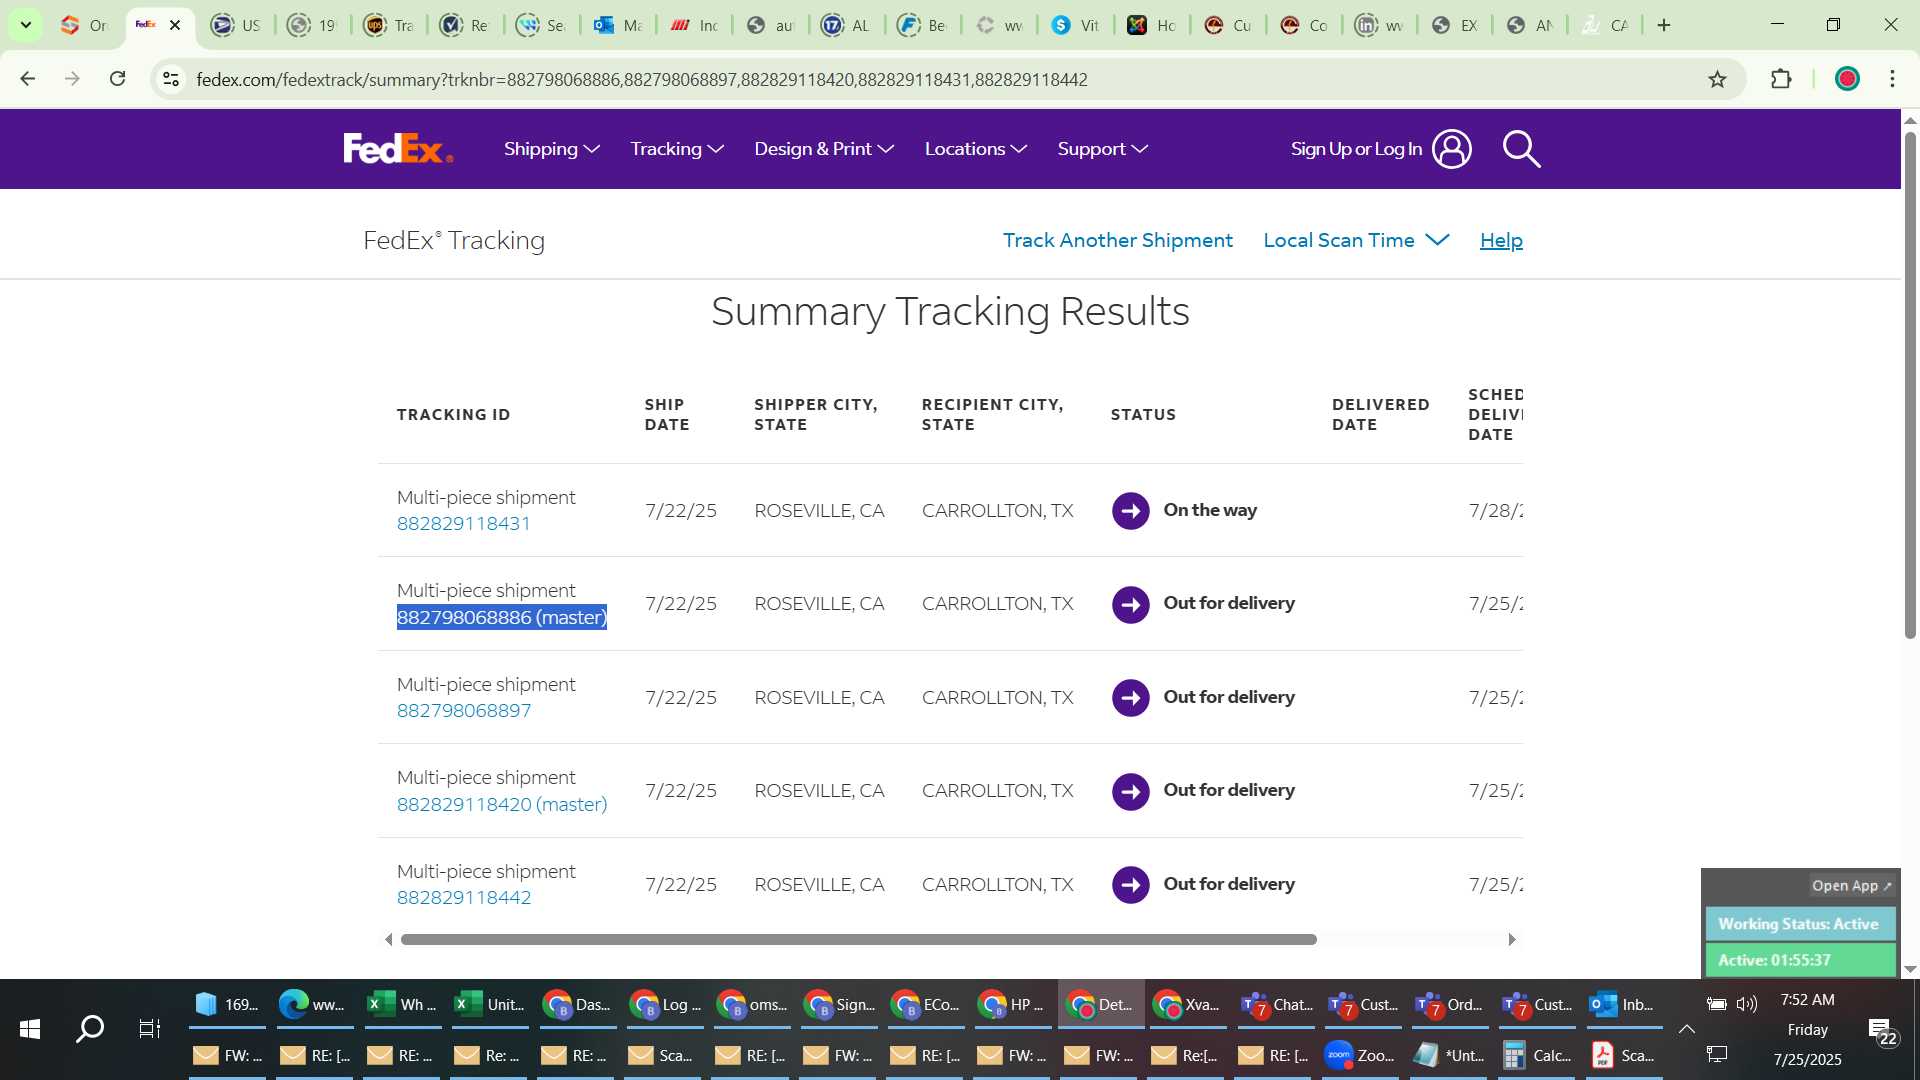Switch to the CA browser tab
The height and width of the screenshot is (1080, 1920).
click(x=1605, y=25)
